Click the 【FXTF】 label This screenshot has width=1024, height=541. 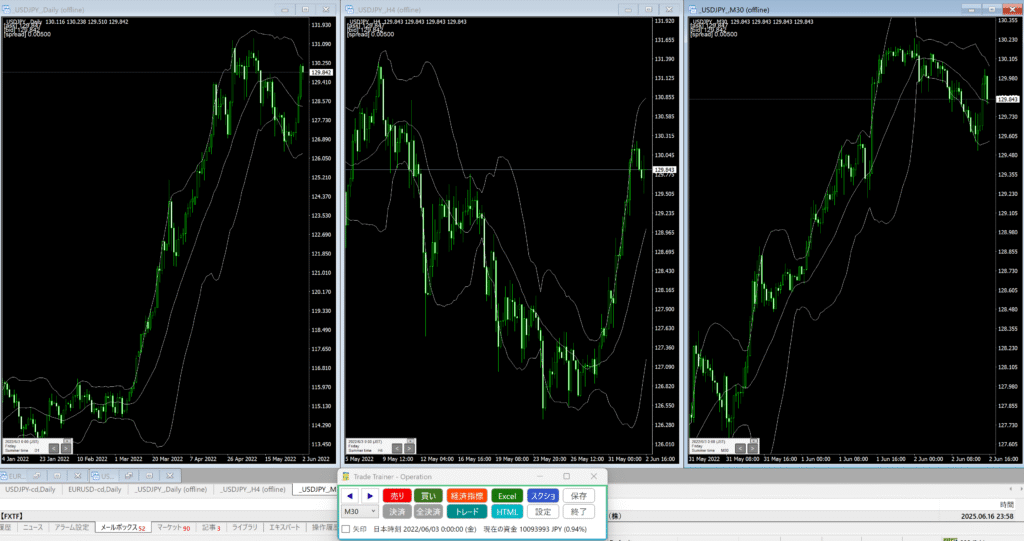12,516
